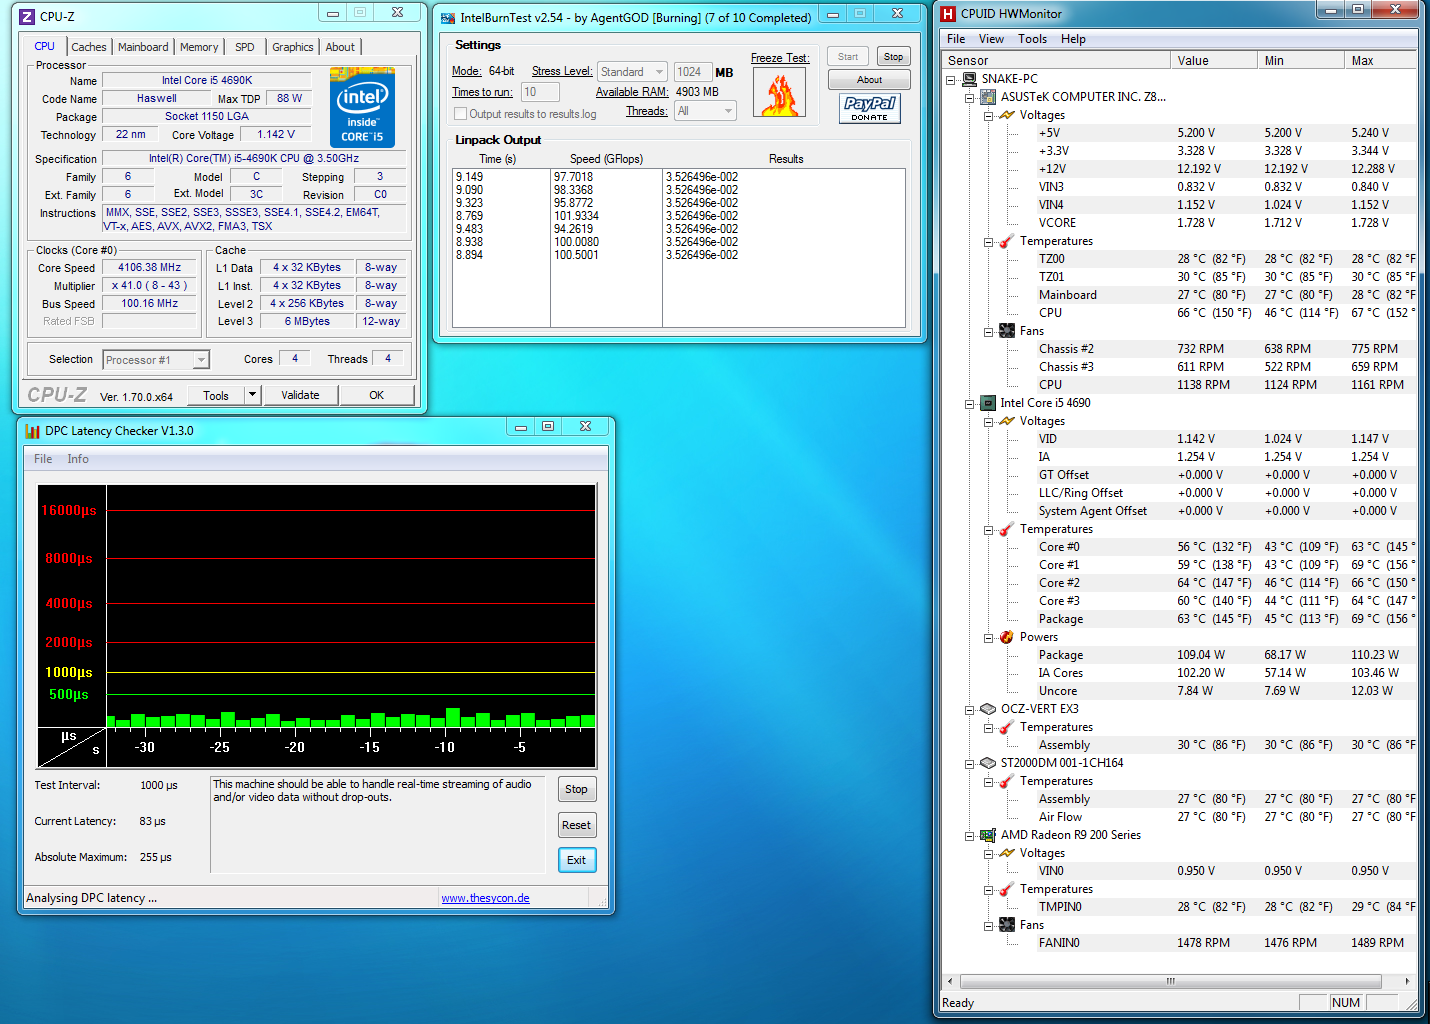This screenshot has width=1430, height=1024.
Task: Switch to the SPD tab
Action: pos(245,47)
